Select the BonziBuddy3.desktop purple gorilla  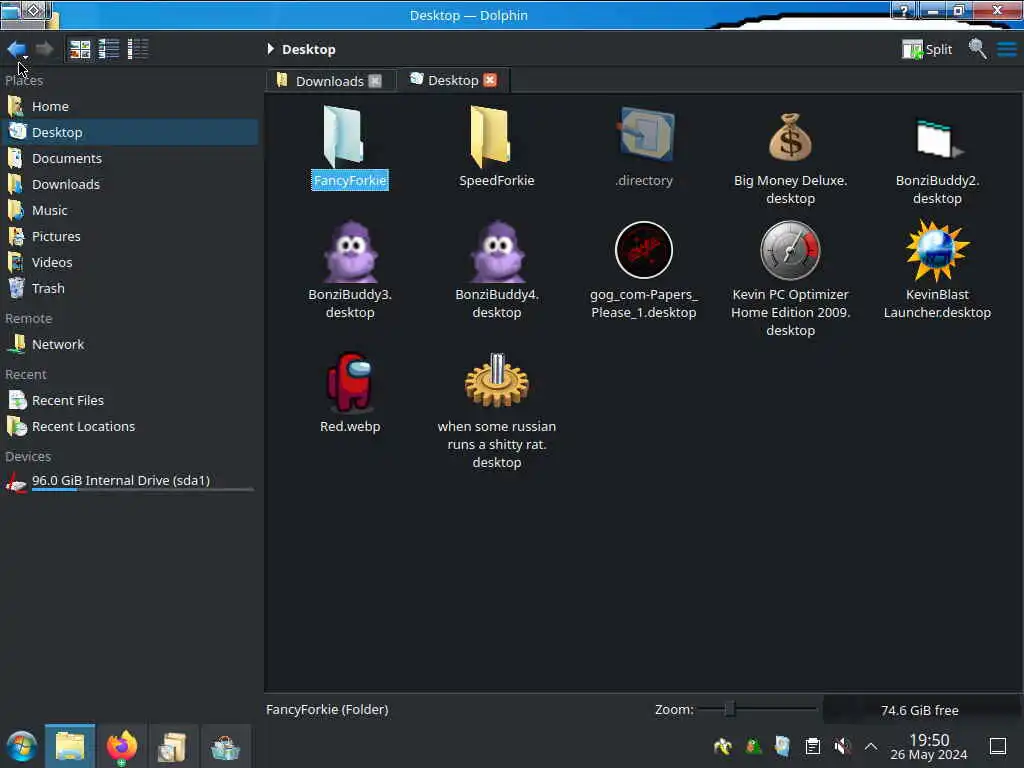tap(350, 251)
